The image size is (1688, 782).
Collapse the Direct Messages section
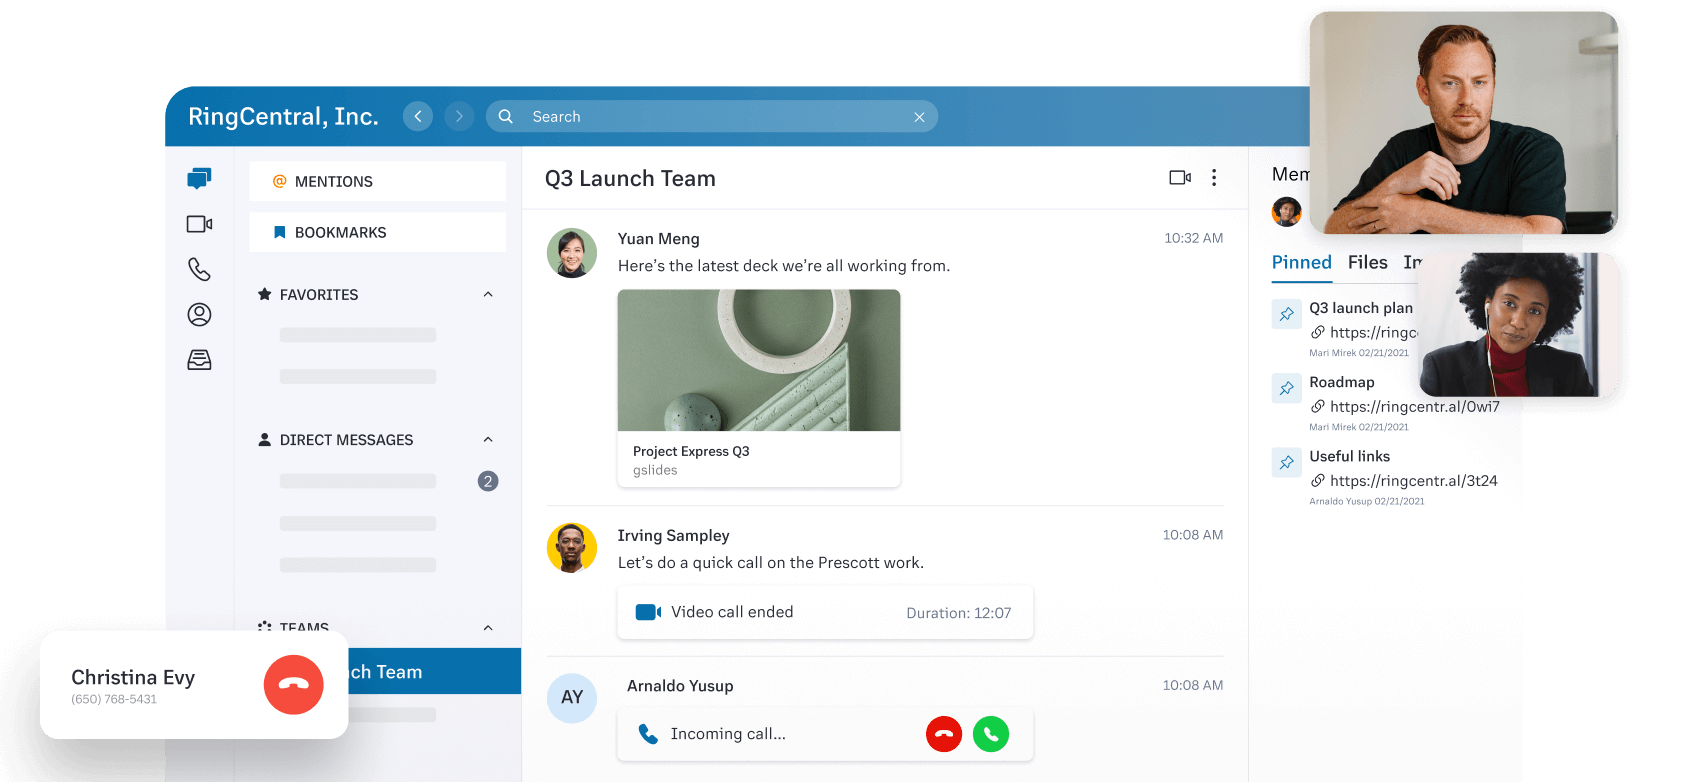488,440
